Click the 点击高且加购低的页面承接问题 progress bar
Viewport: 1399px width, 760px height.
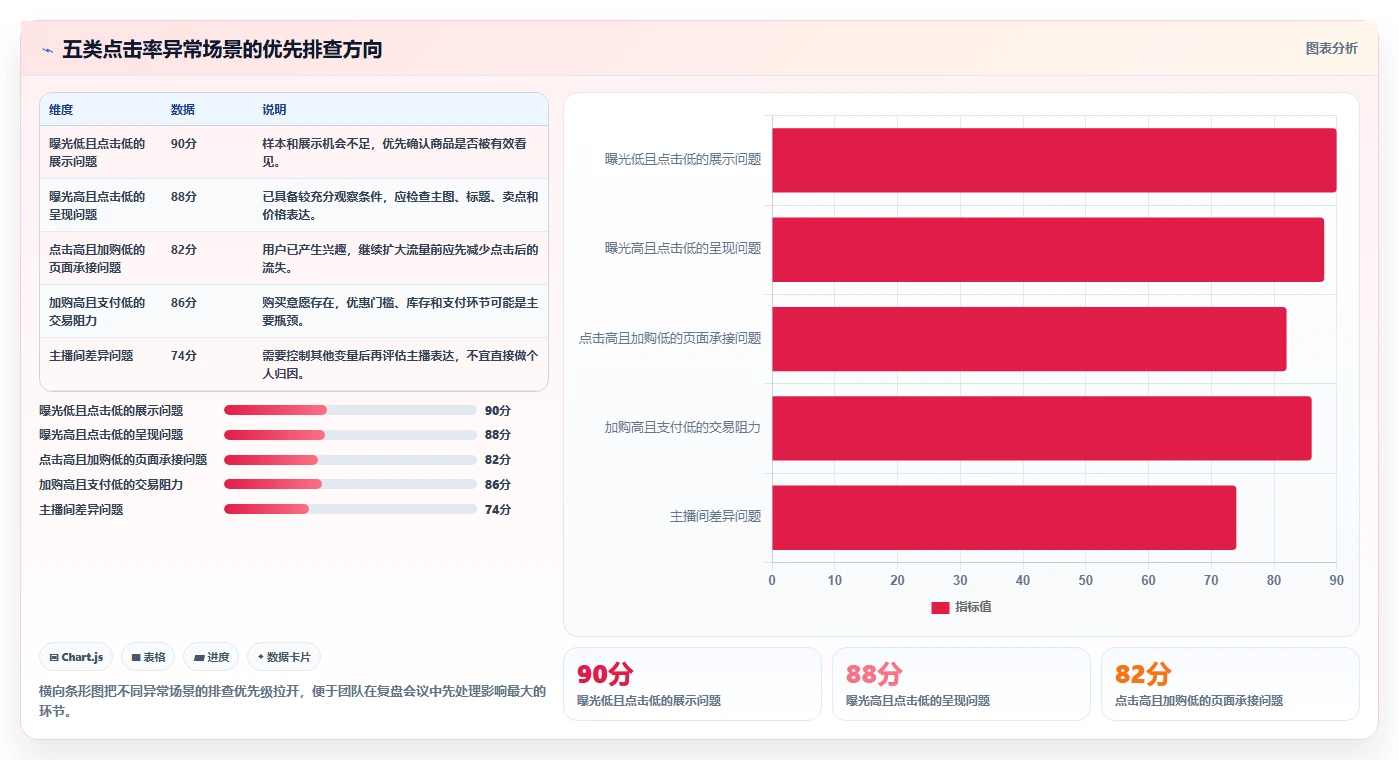tap(350, 460)
